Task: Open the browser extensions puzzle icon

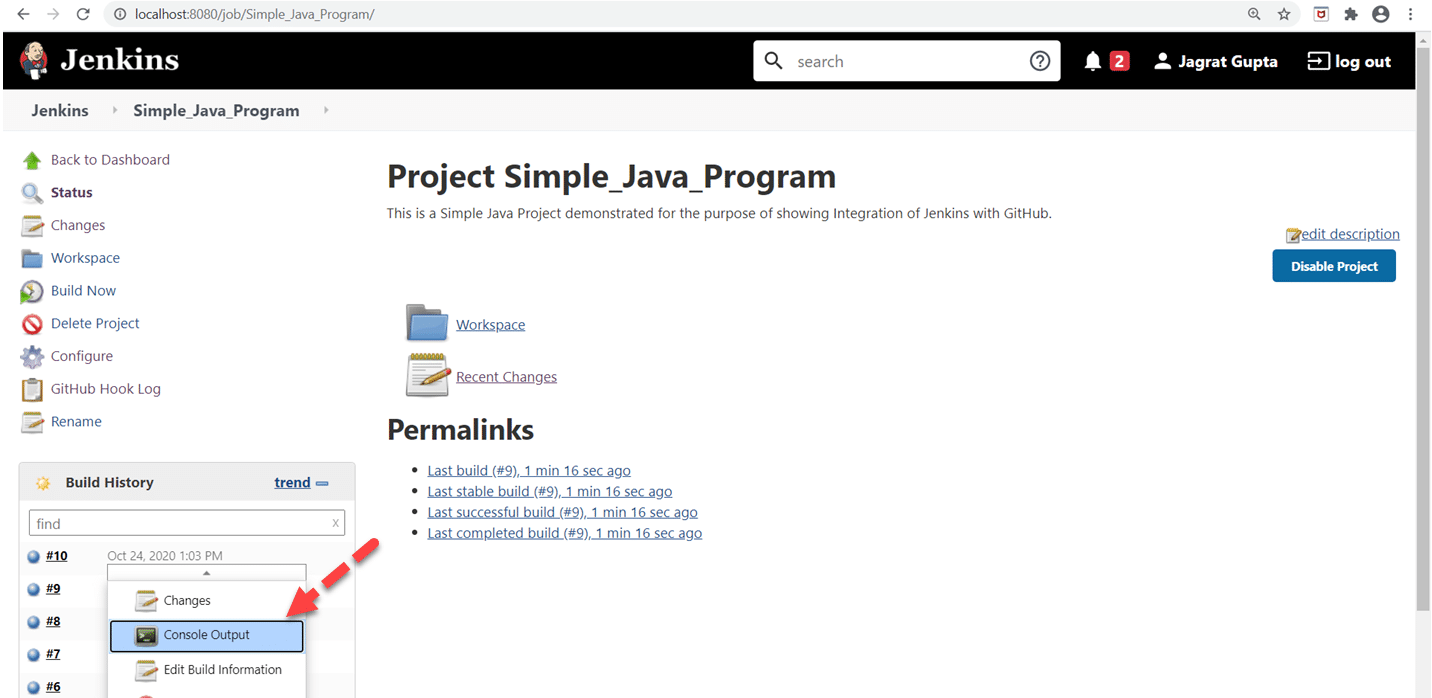Action: click(x=1351, y=14)
